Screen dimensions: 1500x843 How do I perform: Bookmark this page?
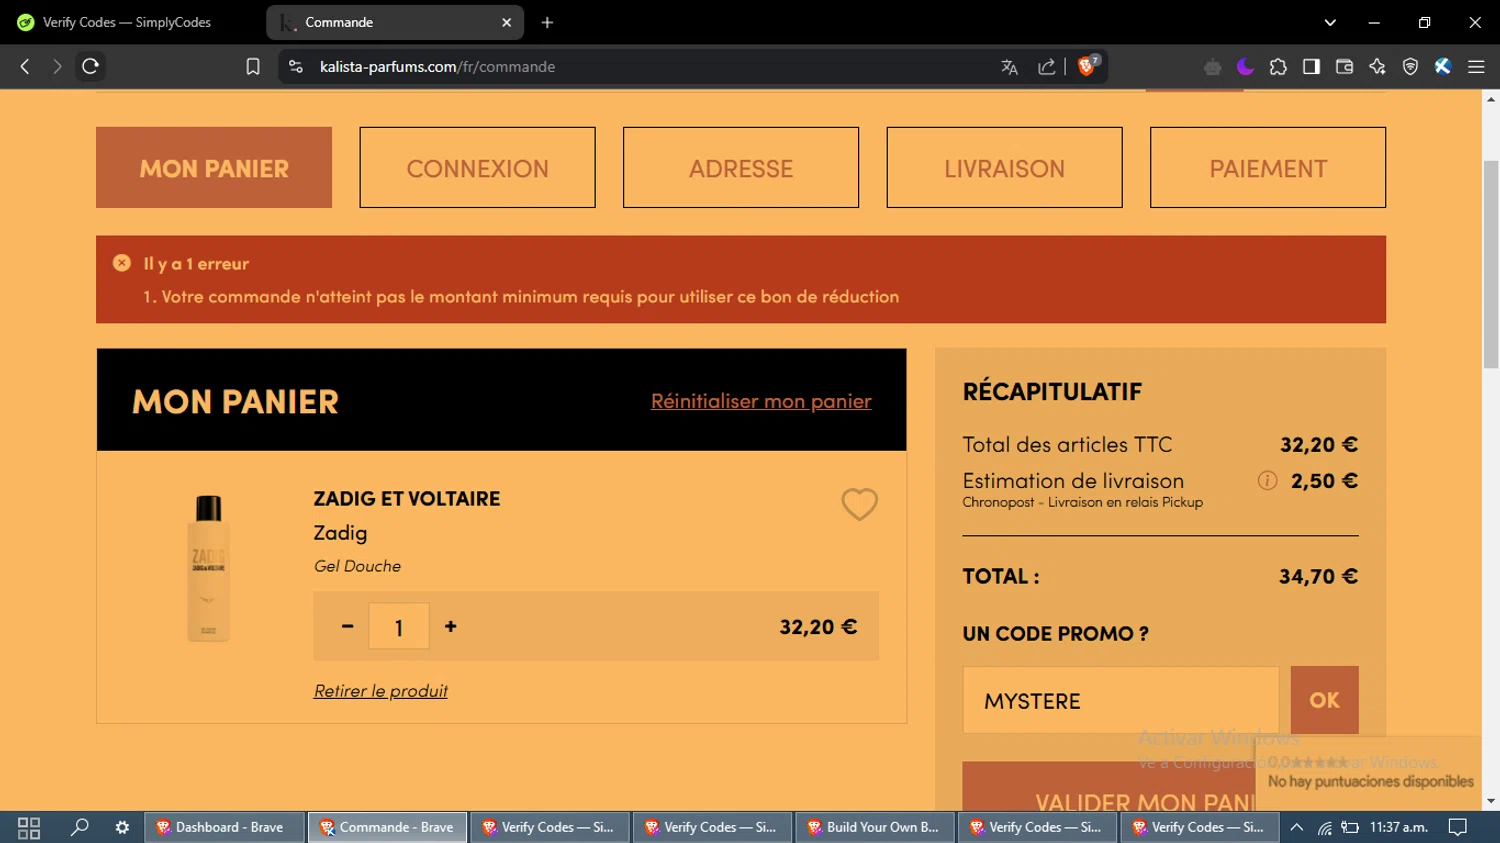[253, 66]
